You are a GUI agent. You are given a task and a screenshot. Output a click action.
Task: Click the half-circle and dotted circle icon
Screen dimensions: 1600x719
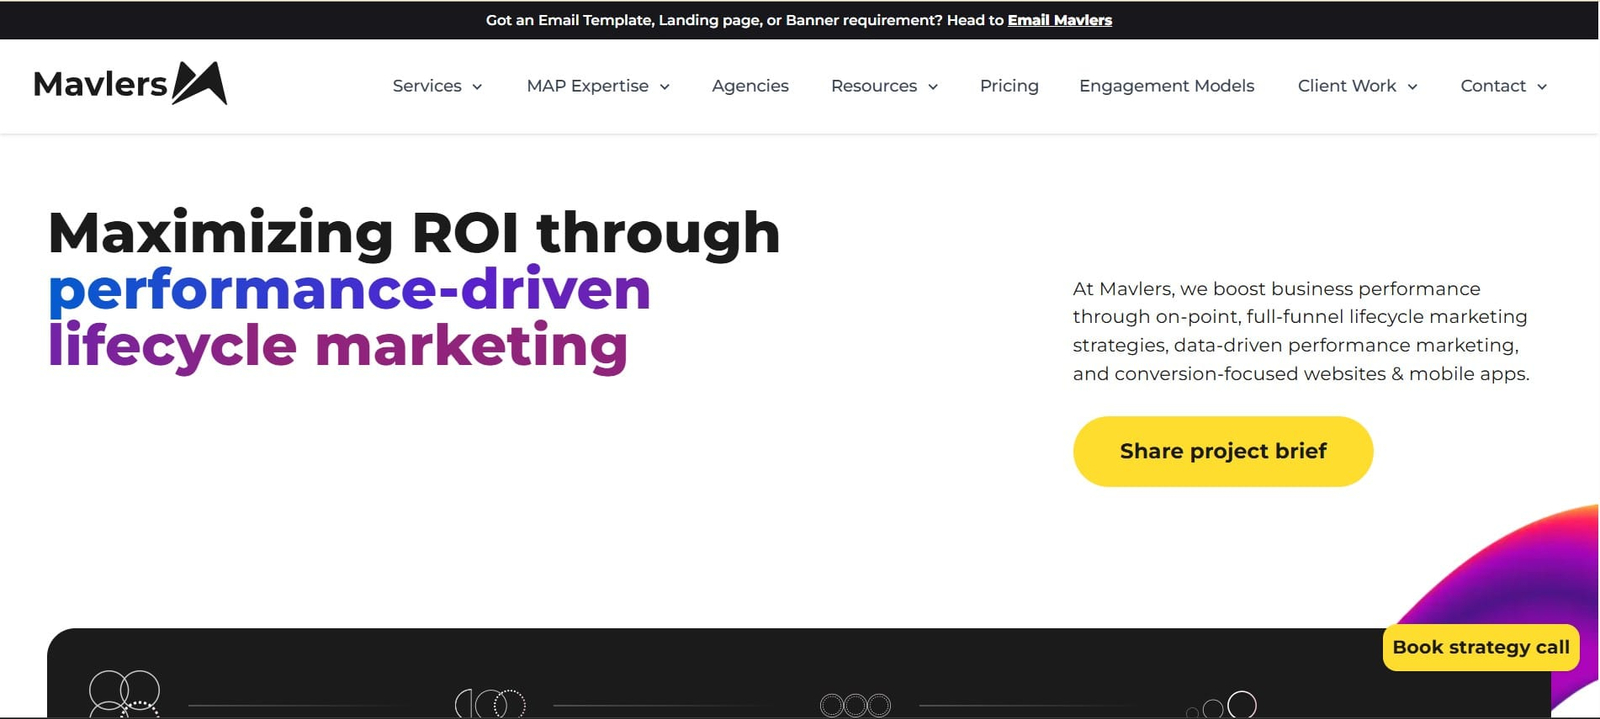point(490,704)
